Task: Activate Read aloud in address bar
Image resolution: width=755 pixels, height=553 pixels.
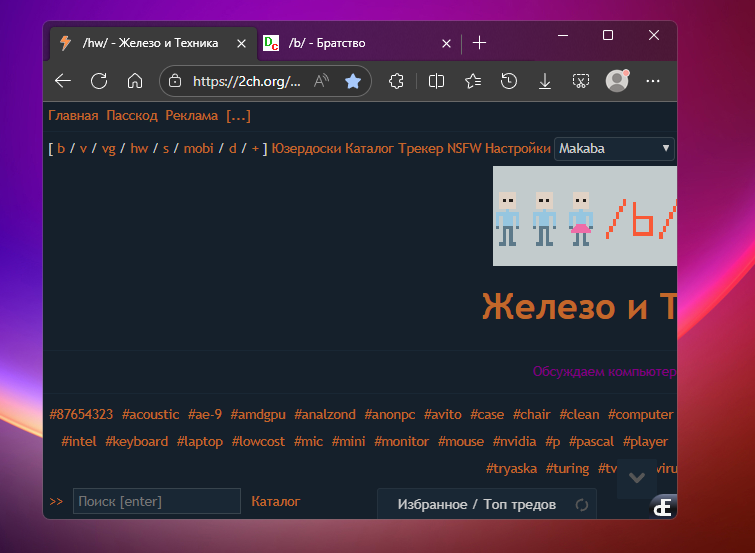Action: coord(321,81)
